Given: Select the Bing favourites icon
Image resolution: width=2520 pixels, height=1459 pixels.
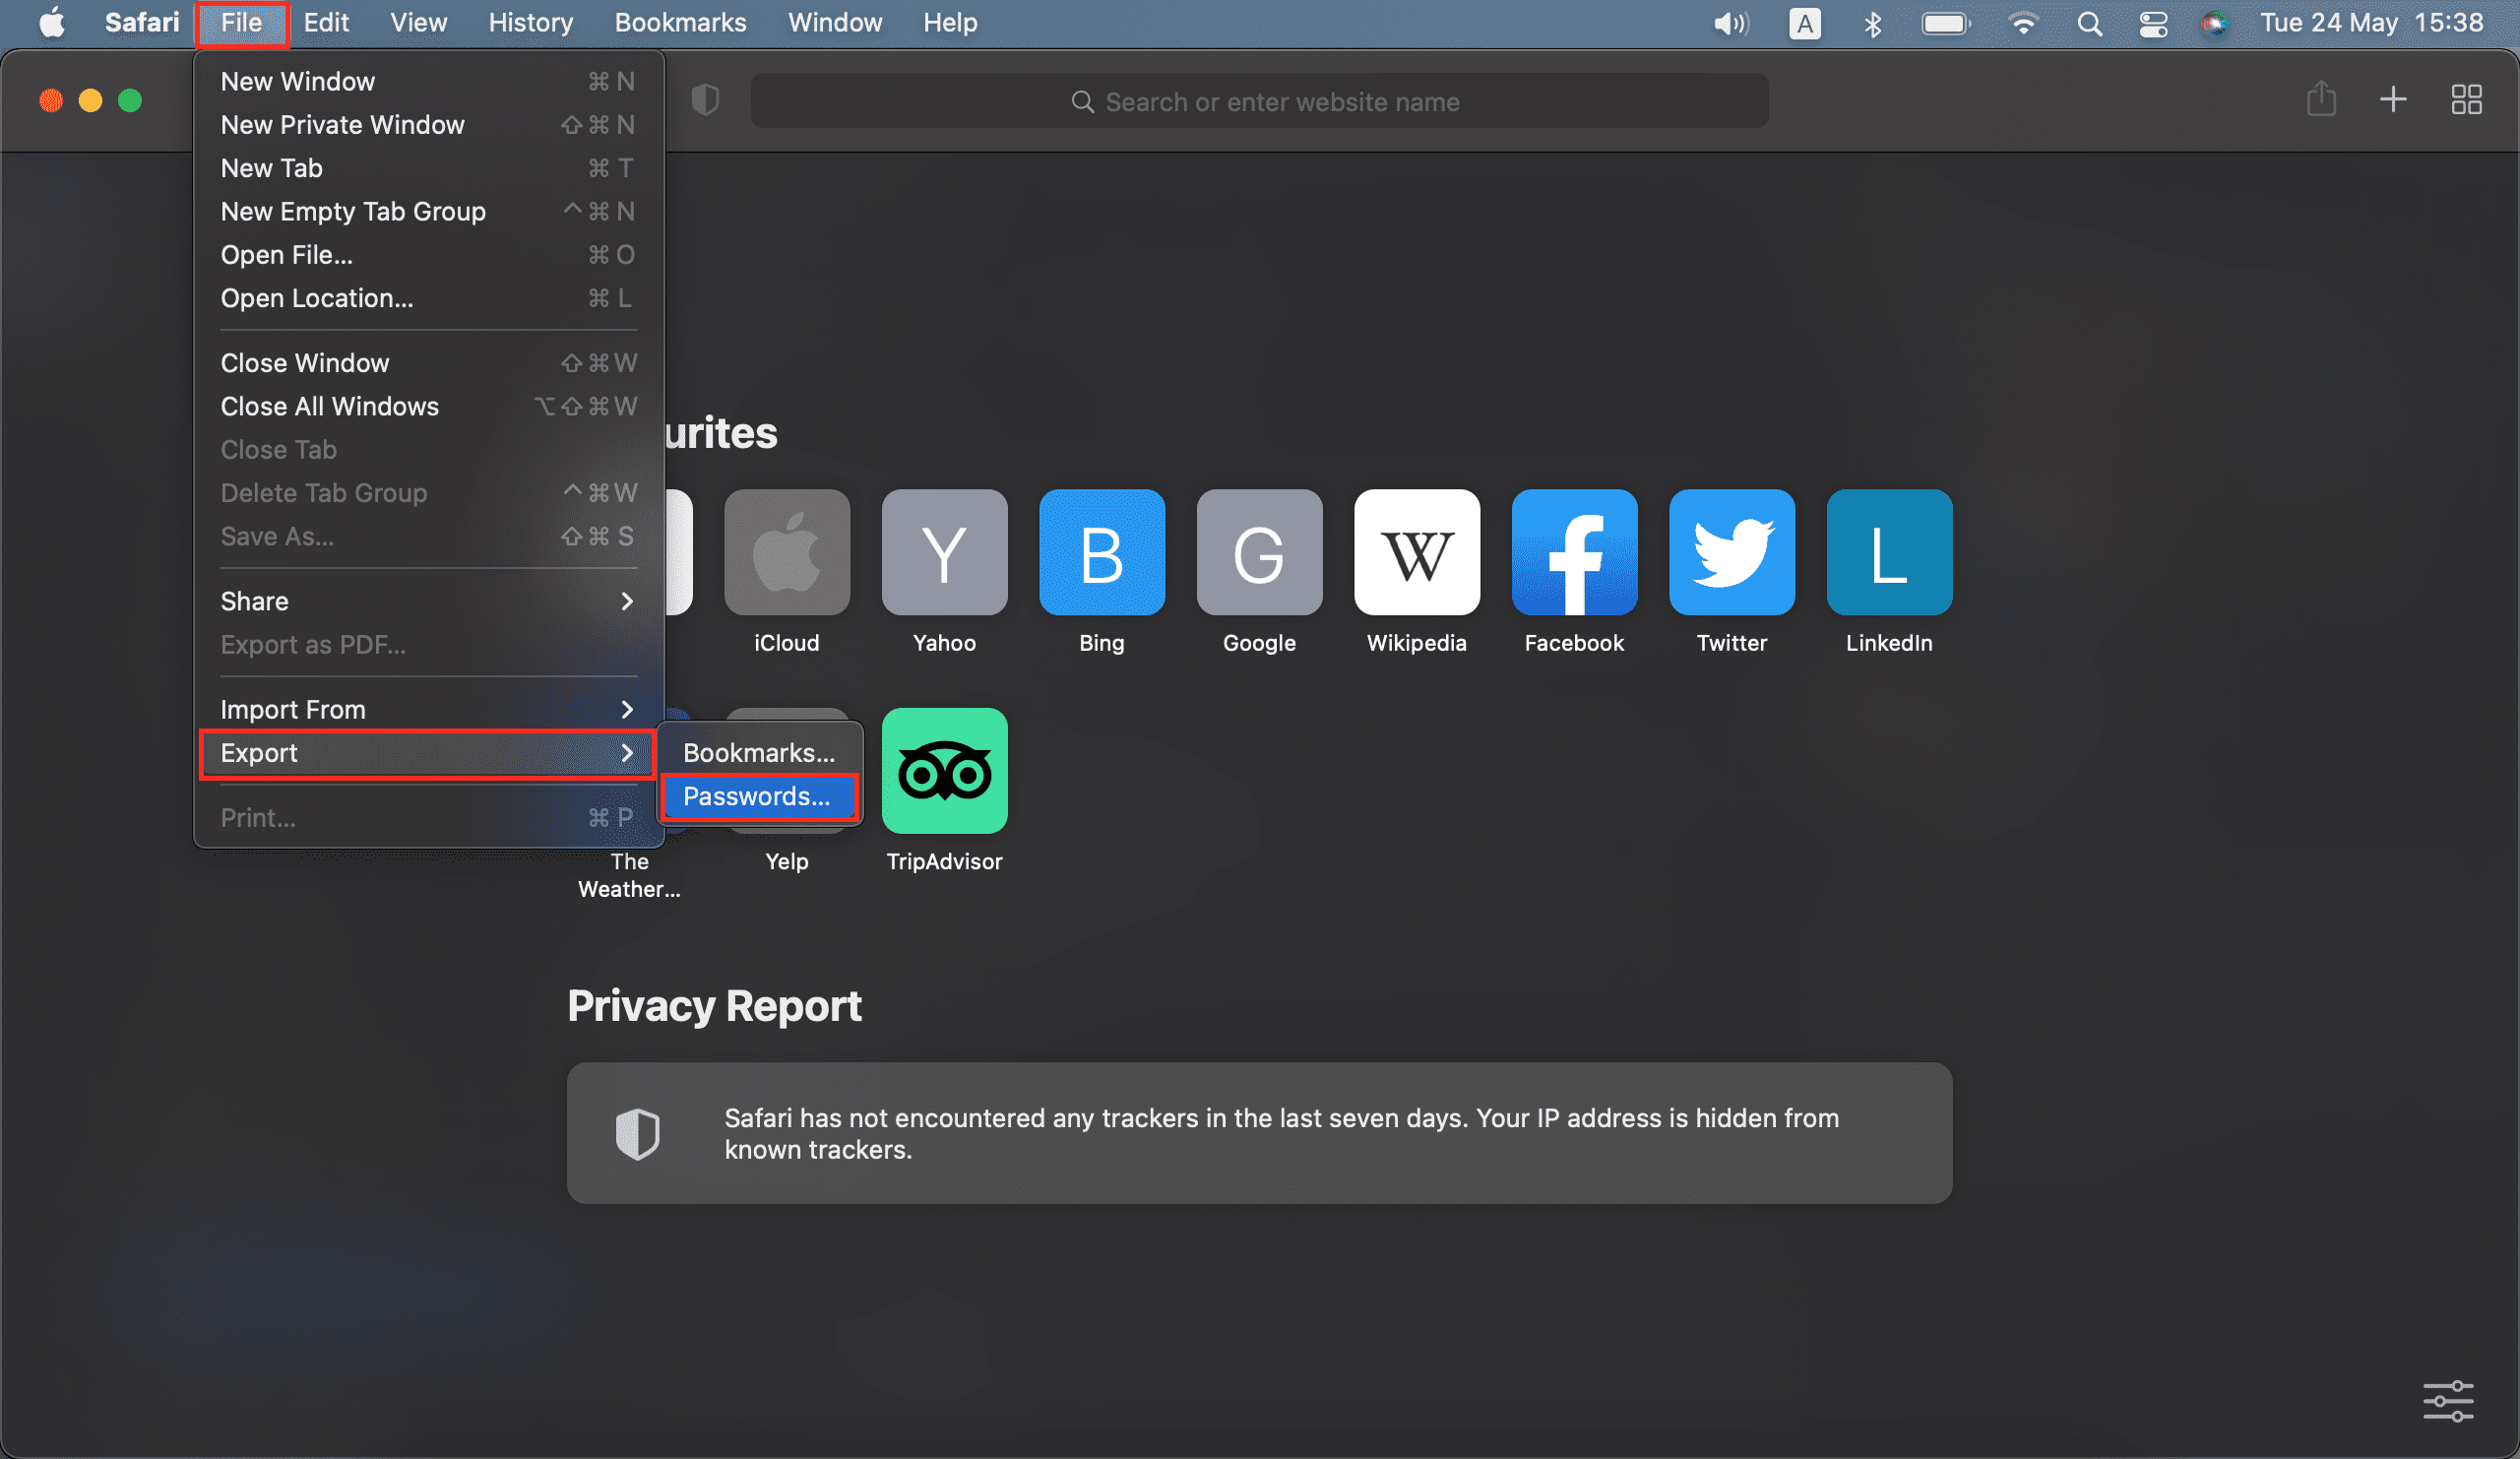Looking at the screenshot, I should click(x=1102, y=554).
